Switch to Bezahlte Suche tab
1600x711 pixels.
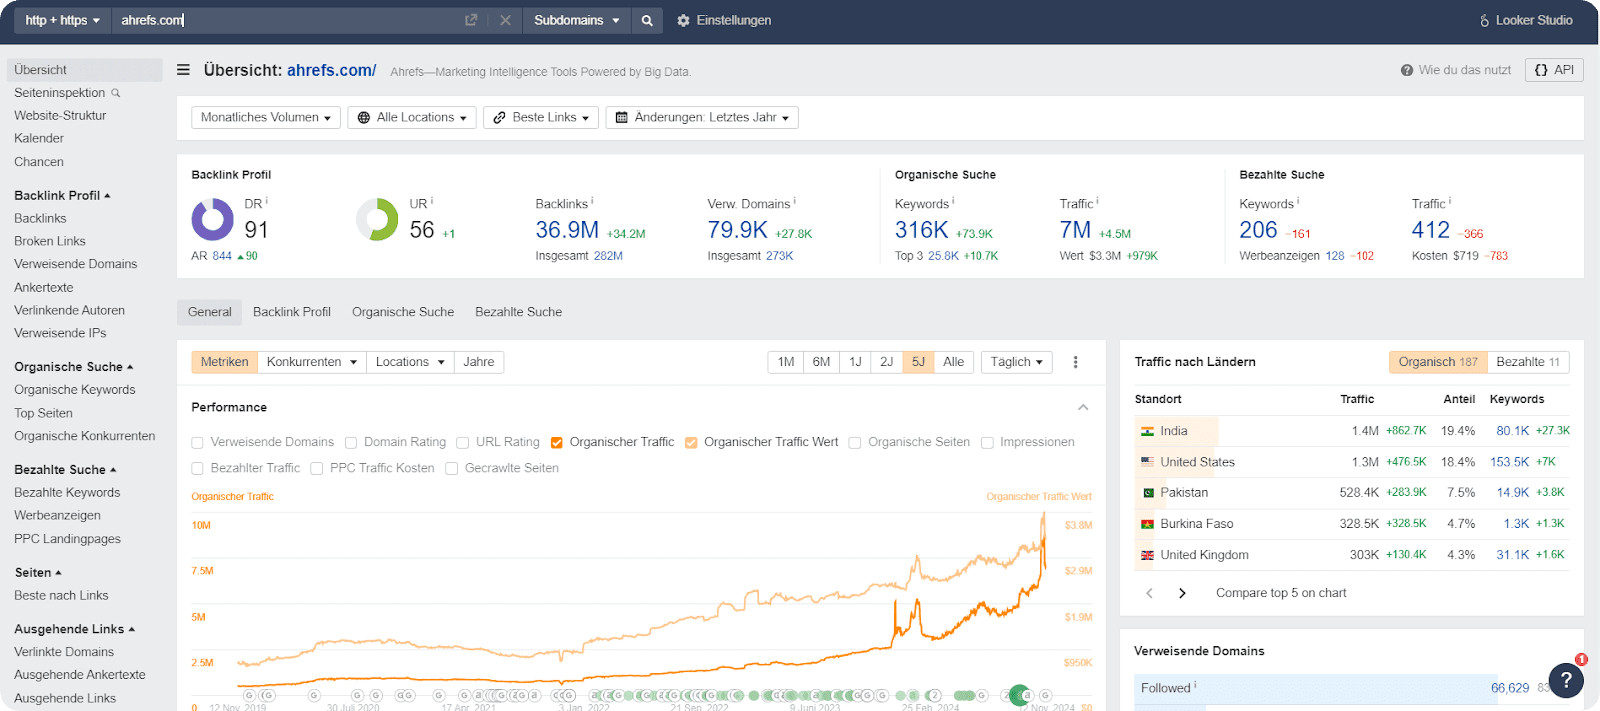518,312
